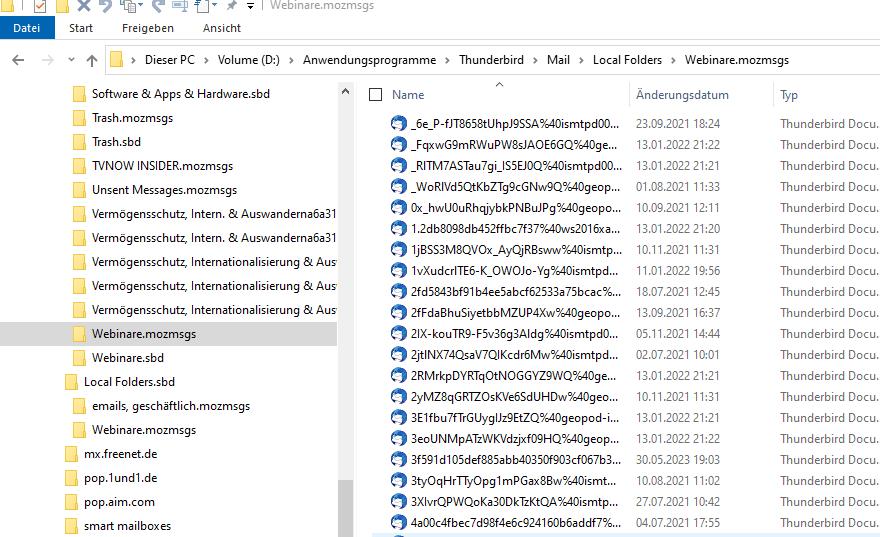Click the Forward navigation arrow
Screen dimensions: 880x537
(x=48, y=60)
